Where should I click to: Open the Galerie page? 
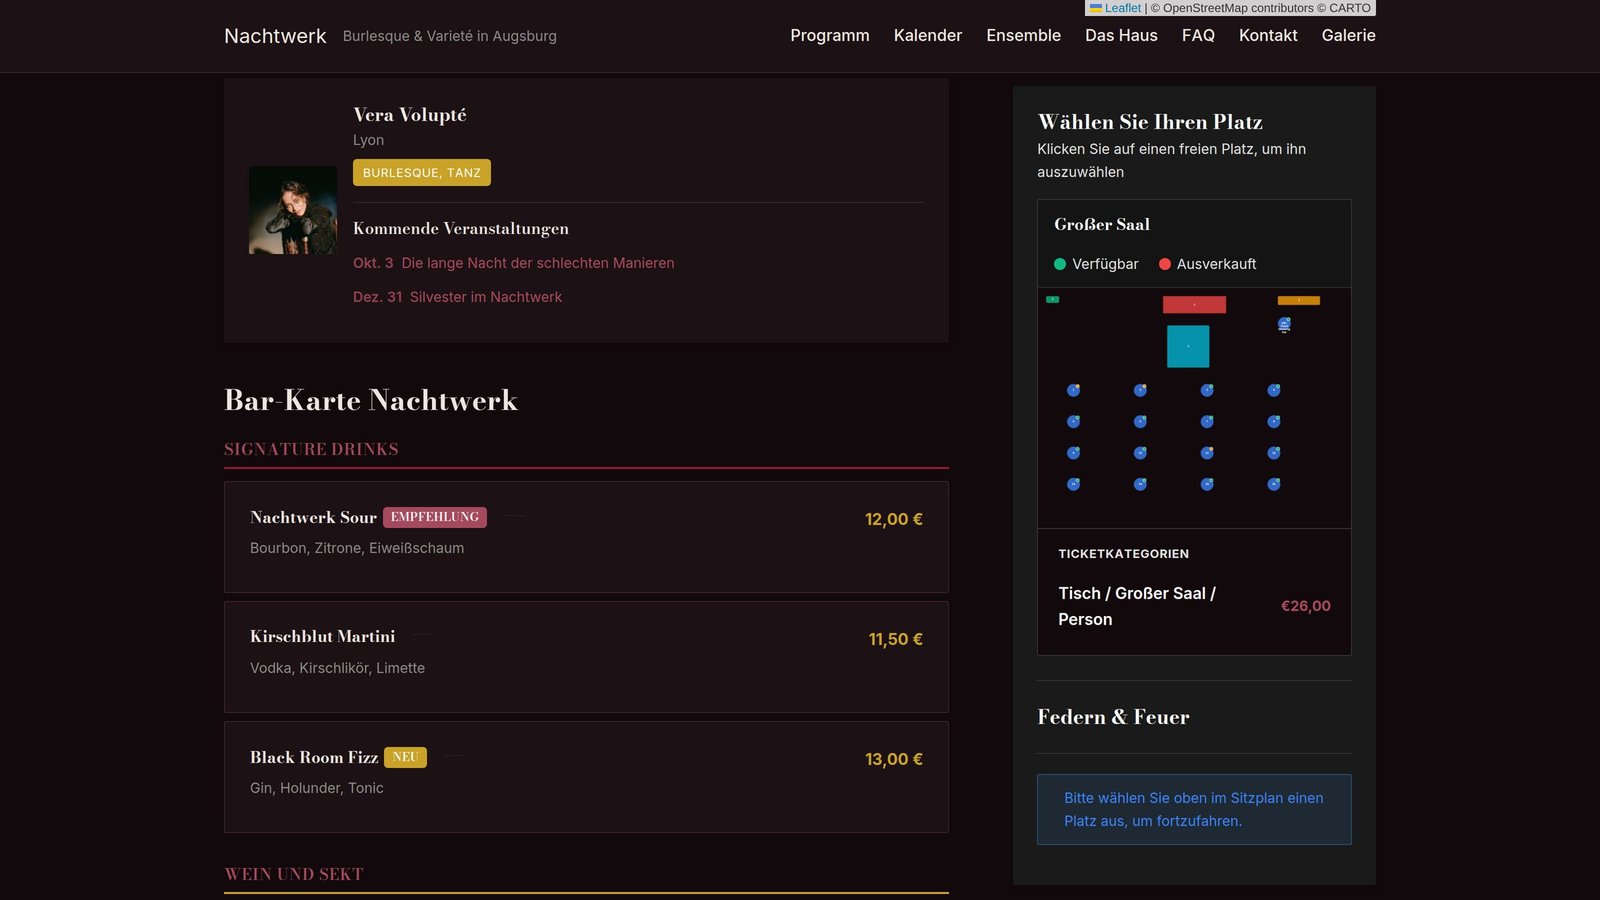coord(1348,35)
